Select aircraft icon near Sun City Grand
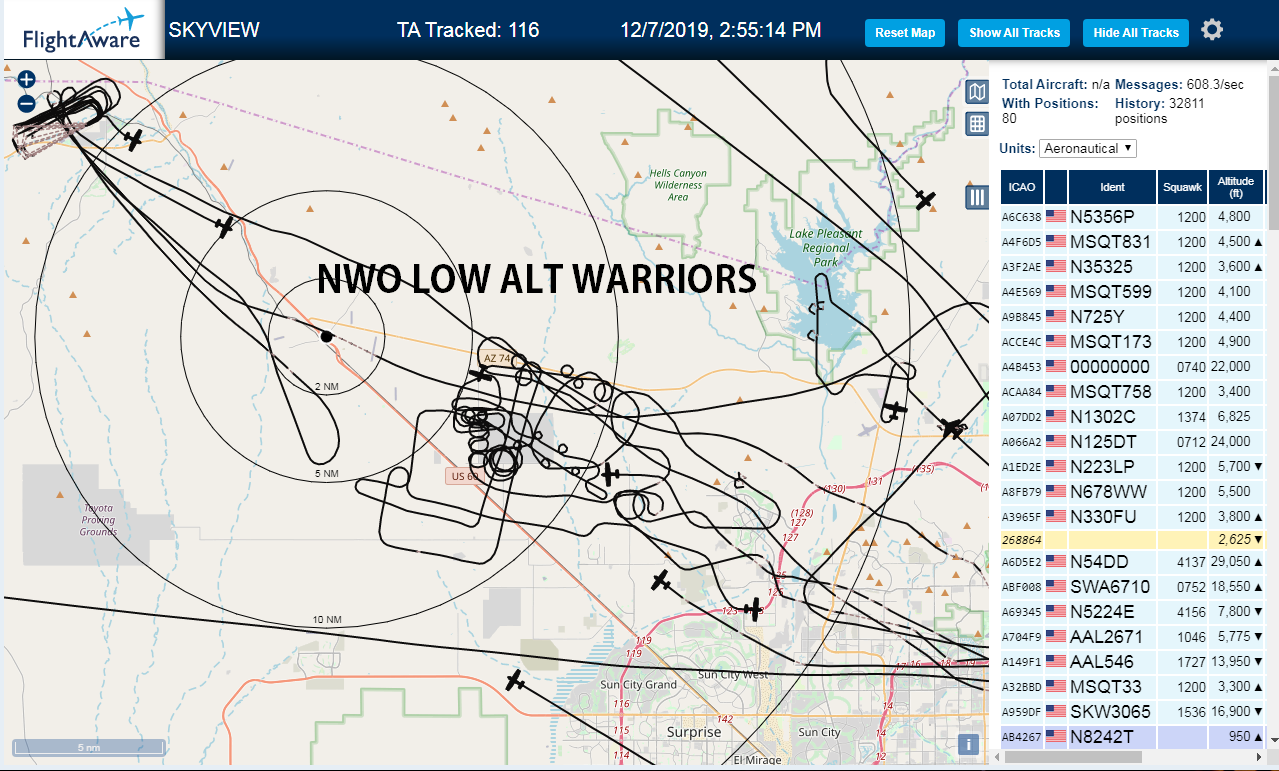Screen dimensions: 1279x771 point(515,681)
